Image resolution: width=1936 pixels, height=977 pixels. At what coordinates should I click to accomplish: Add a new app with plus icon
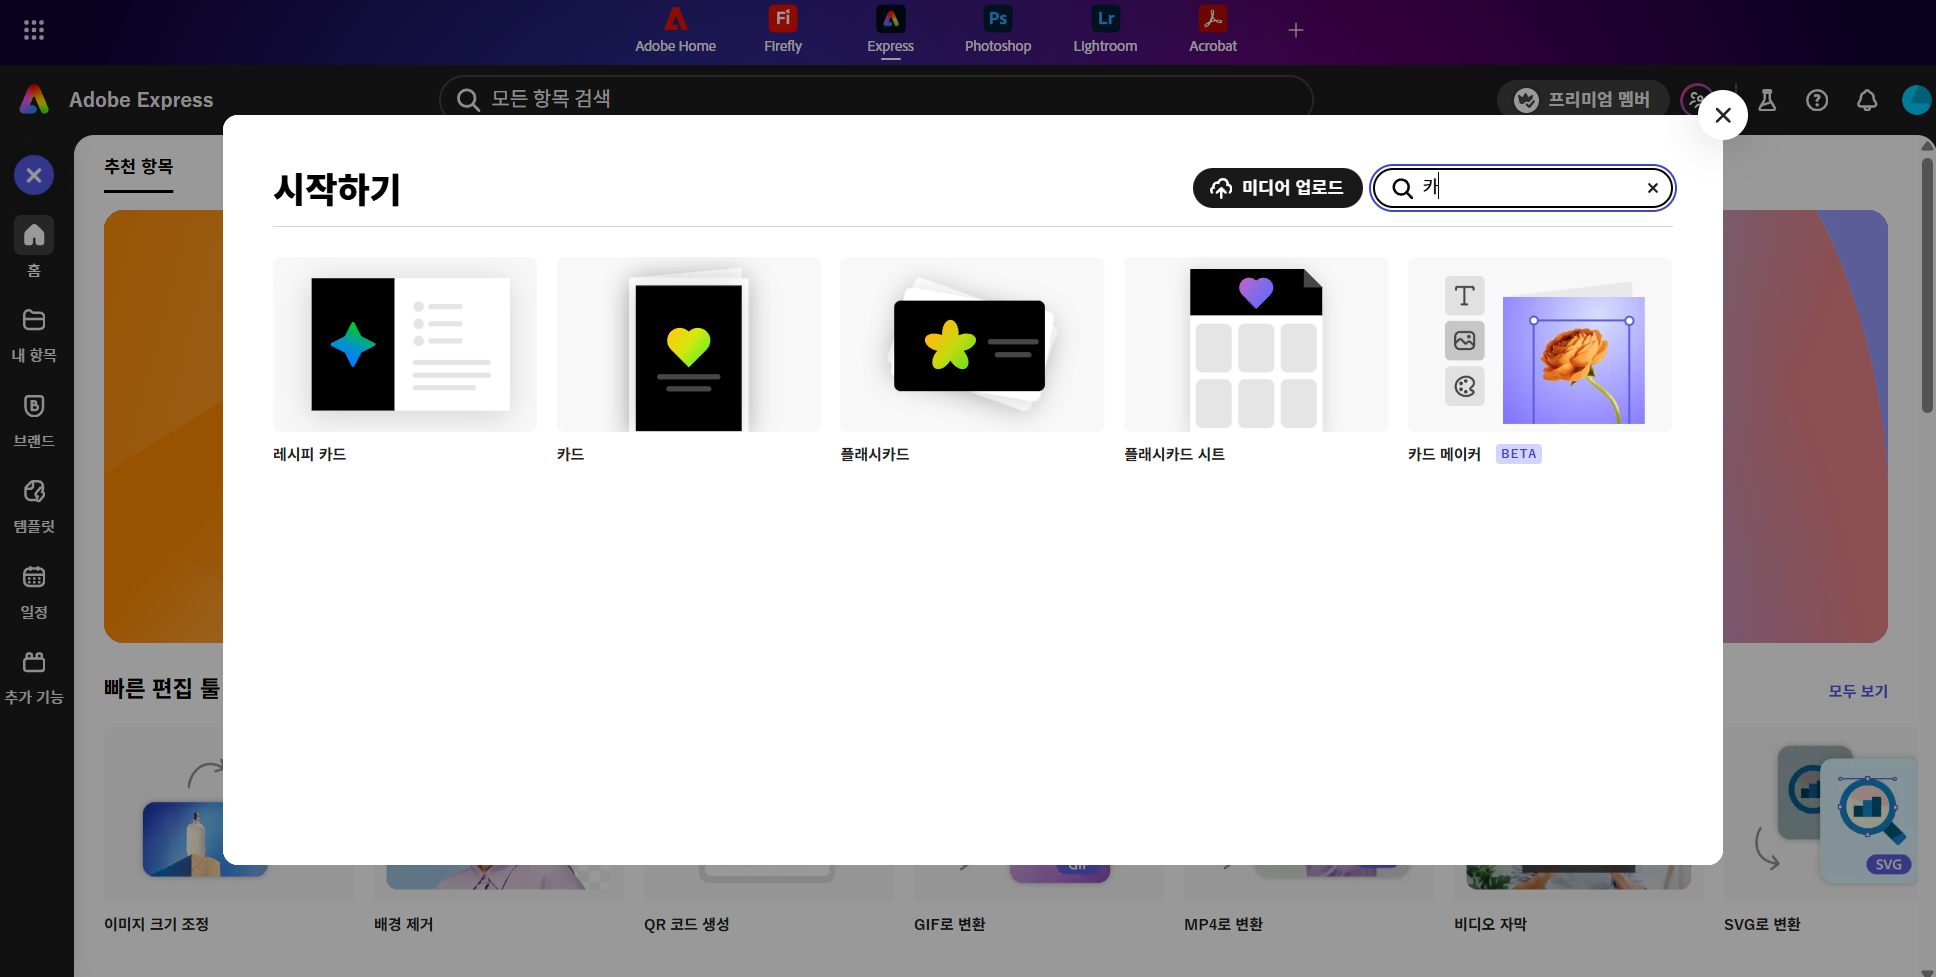pos(1296,30)
